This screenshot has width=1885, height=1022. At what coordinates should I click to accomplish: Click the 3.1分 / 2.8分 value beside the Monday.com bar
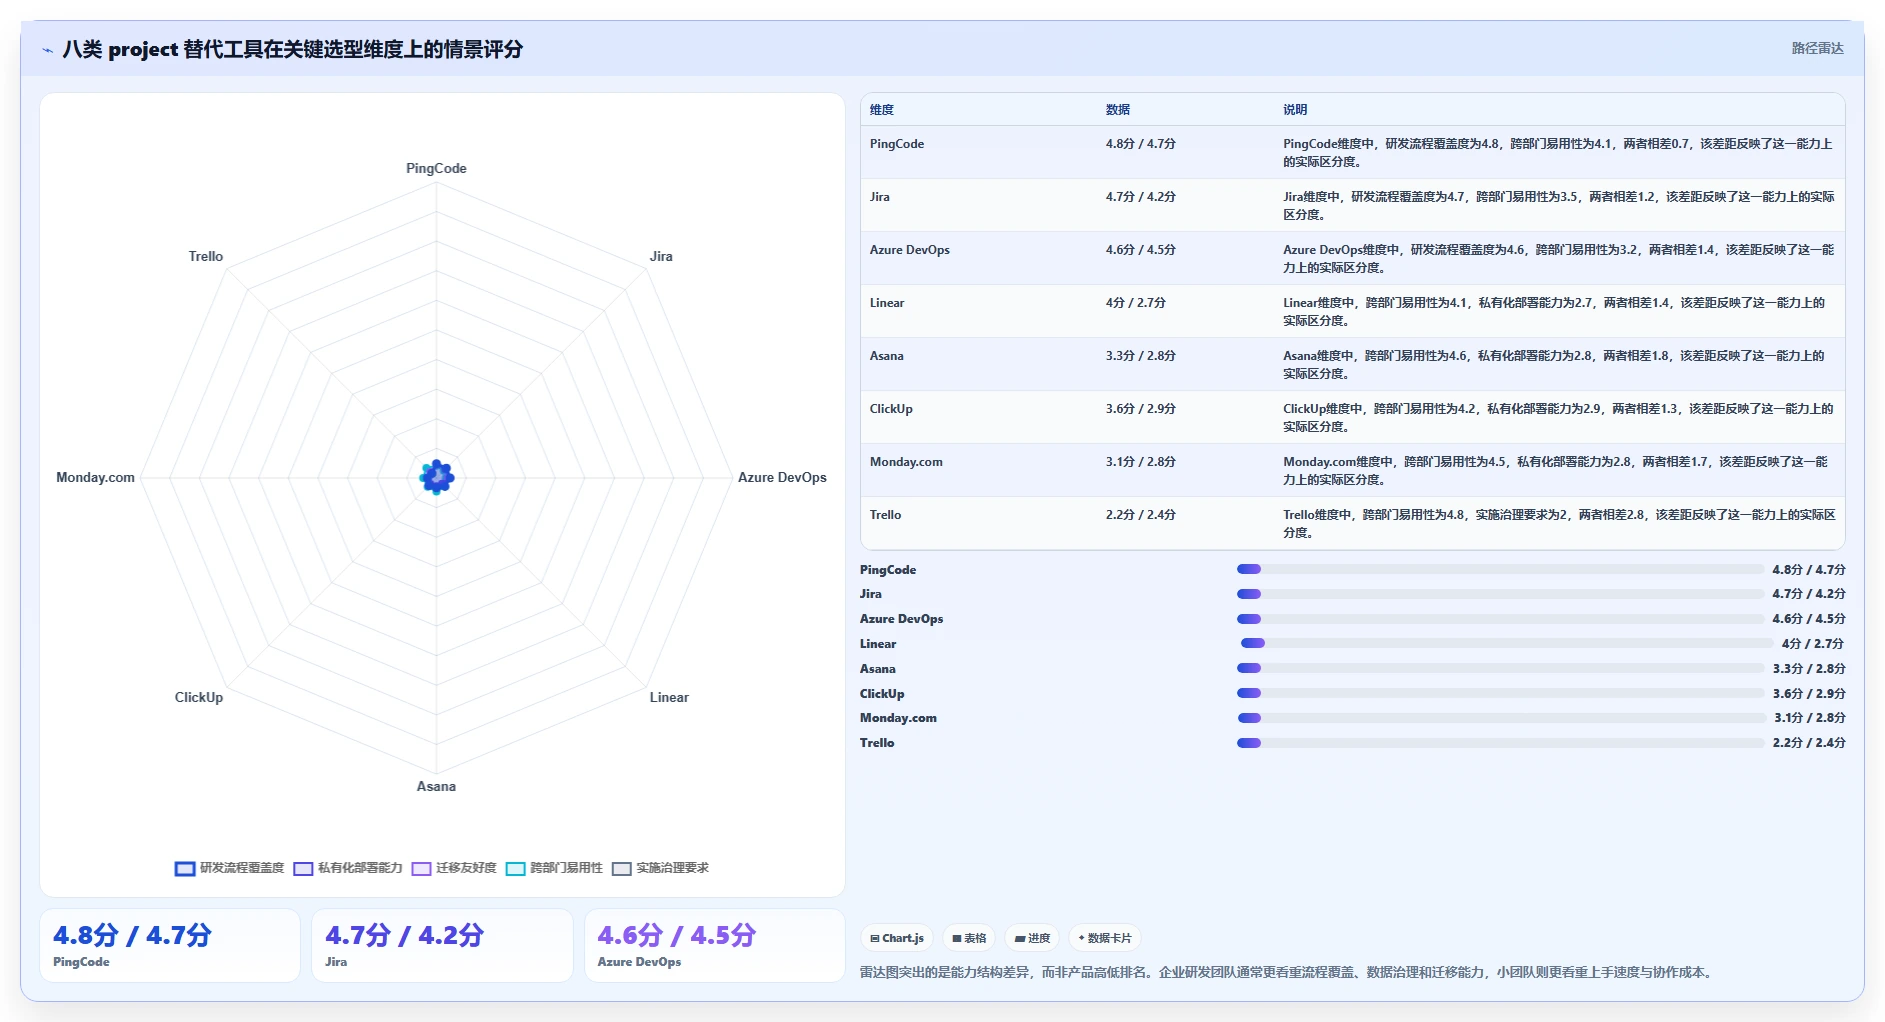pyautogui.click(x=1810, y=718)
